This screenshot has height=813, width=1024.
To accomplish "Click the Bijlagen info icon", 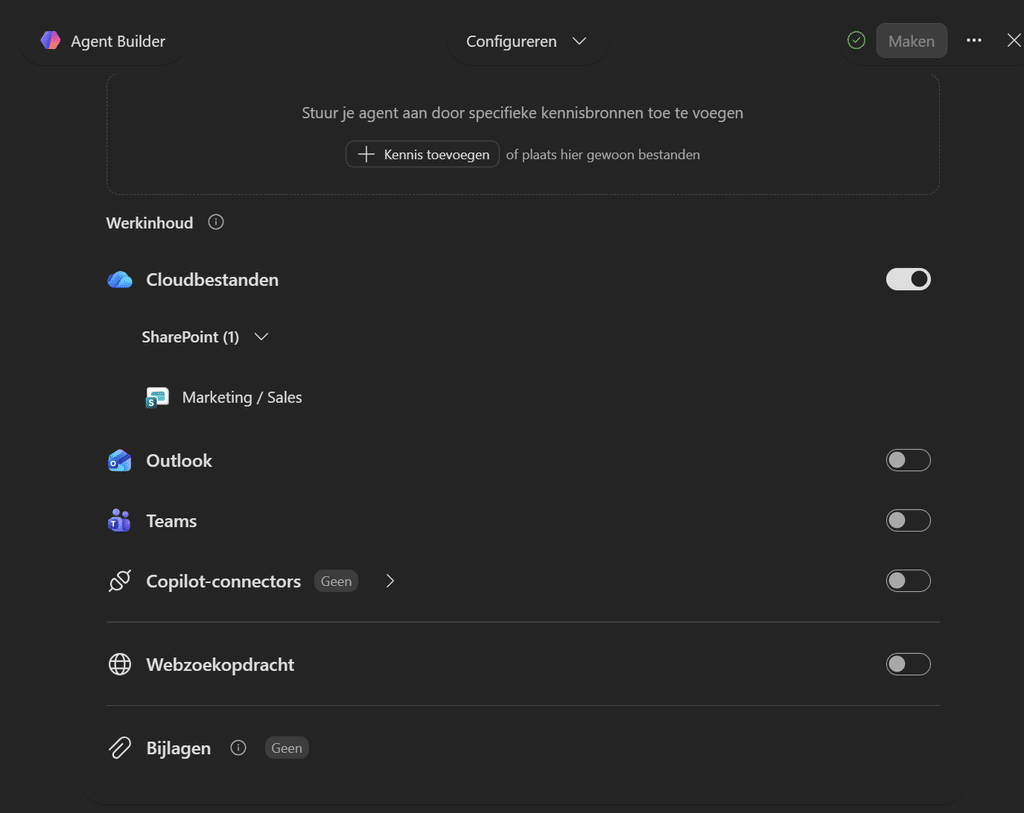I will coord(238,748).
